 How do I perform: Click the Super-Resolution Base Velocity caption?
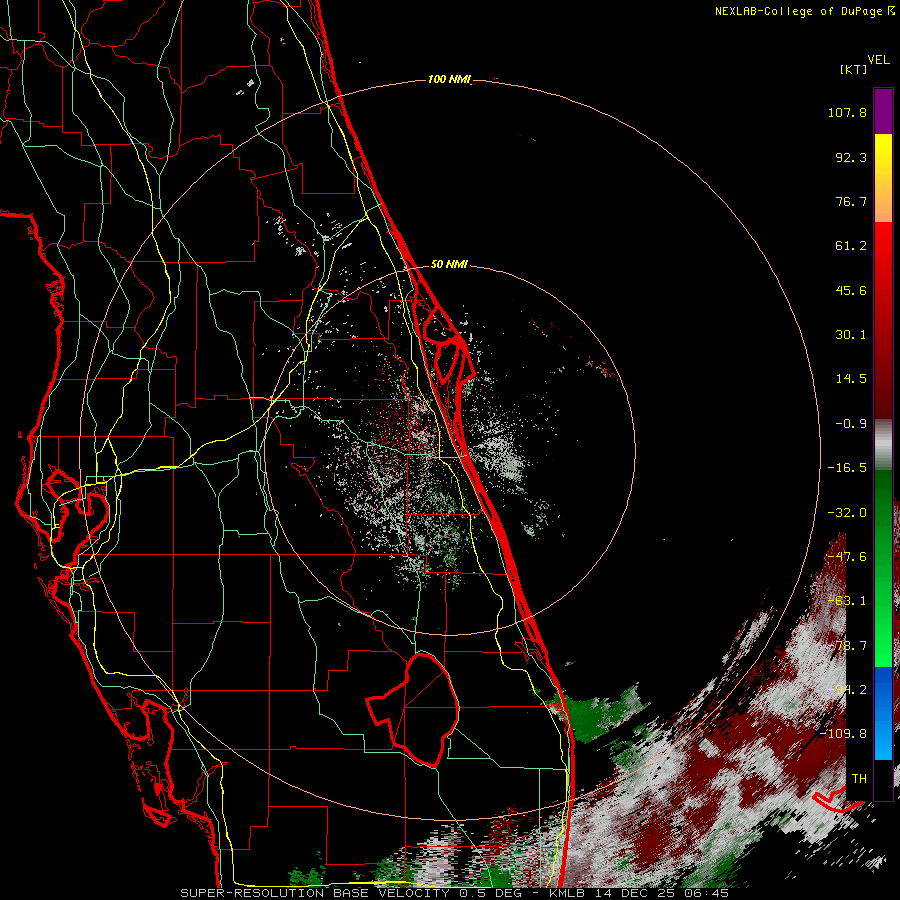pyautogui.click(x=454, y=893)
